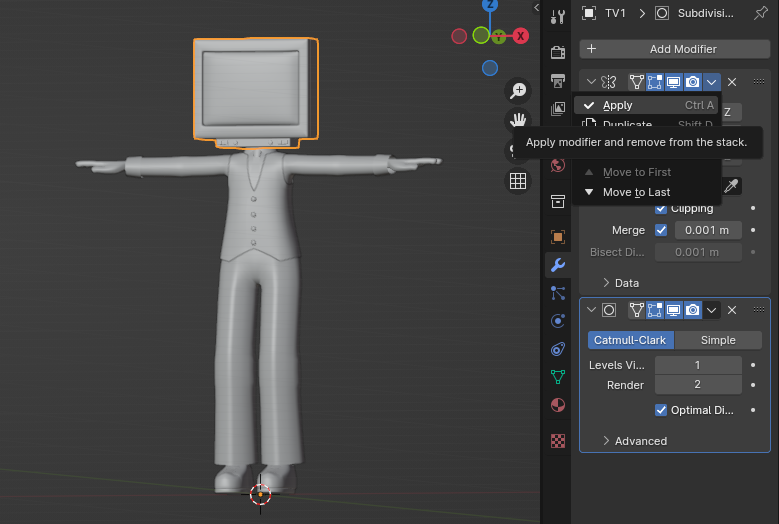Click the viewport pan hand gizmo
This screenshot has width=779, height=524.
coord(518,120)
